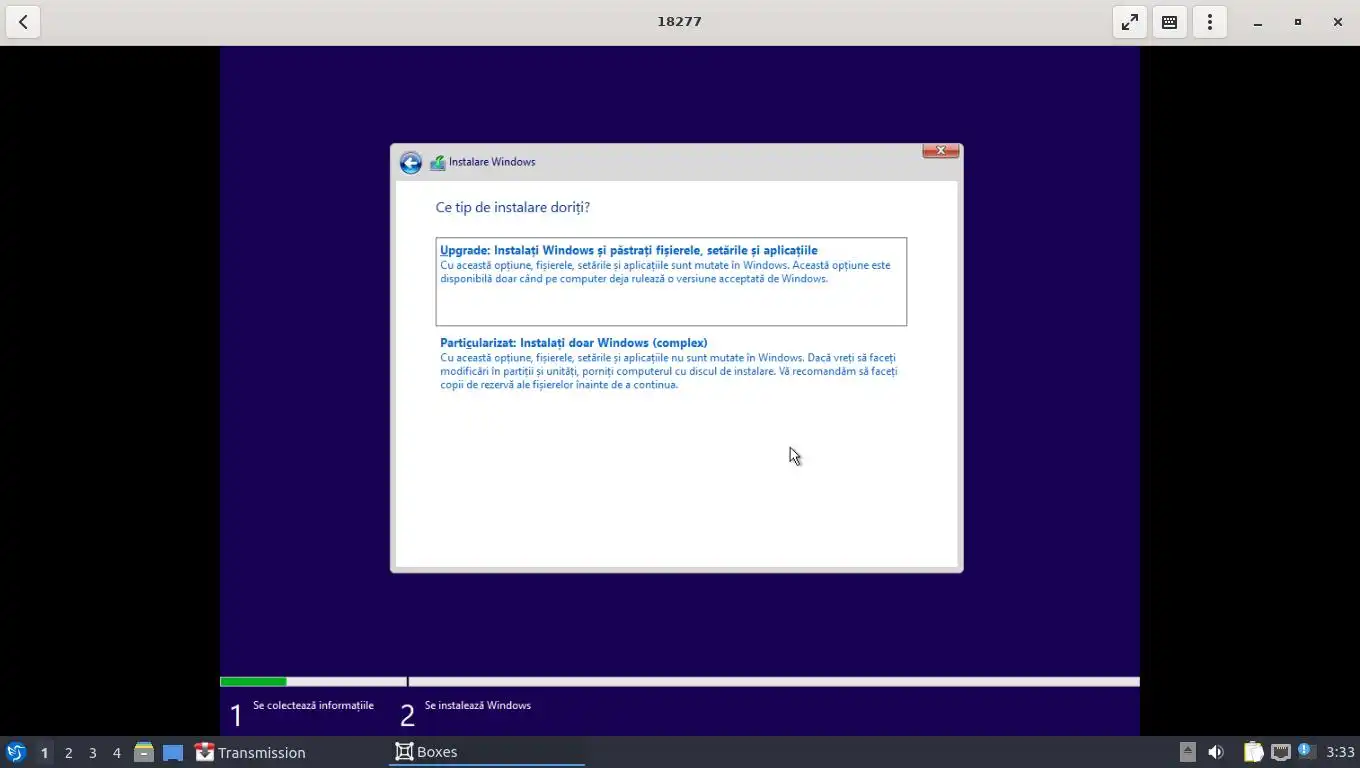
Task: Click the network tray icon
Action: point(1280,752)
